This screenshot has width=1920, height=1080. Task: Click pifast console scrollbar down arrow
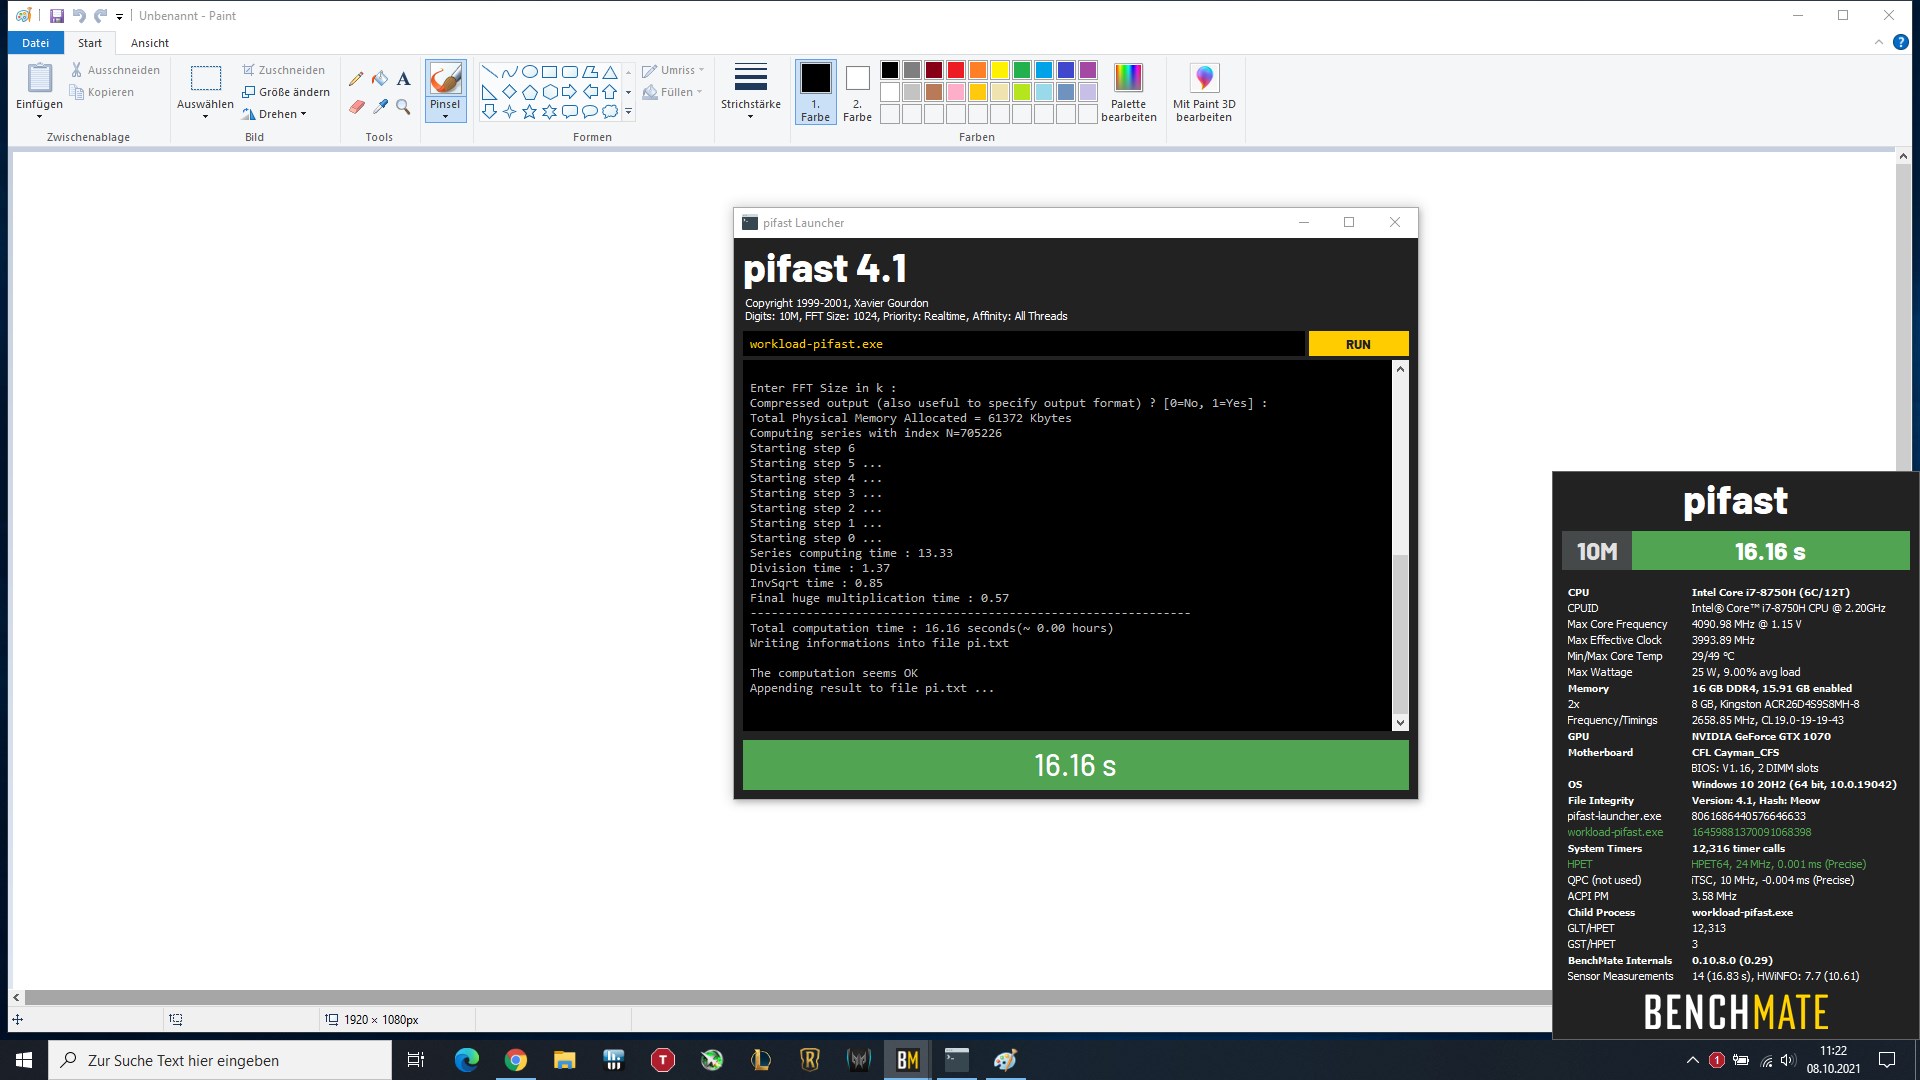pos(1400,723)
